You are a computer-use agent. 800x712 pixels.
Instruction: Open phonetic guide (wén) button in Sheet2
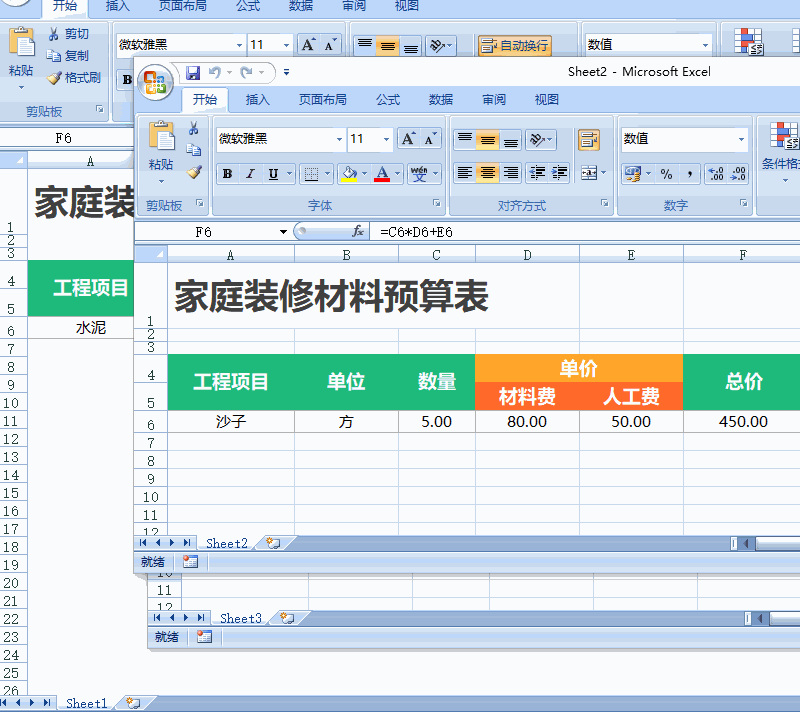419,174
